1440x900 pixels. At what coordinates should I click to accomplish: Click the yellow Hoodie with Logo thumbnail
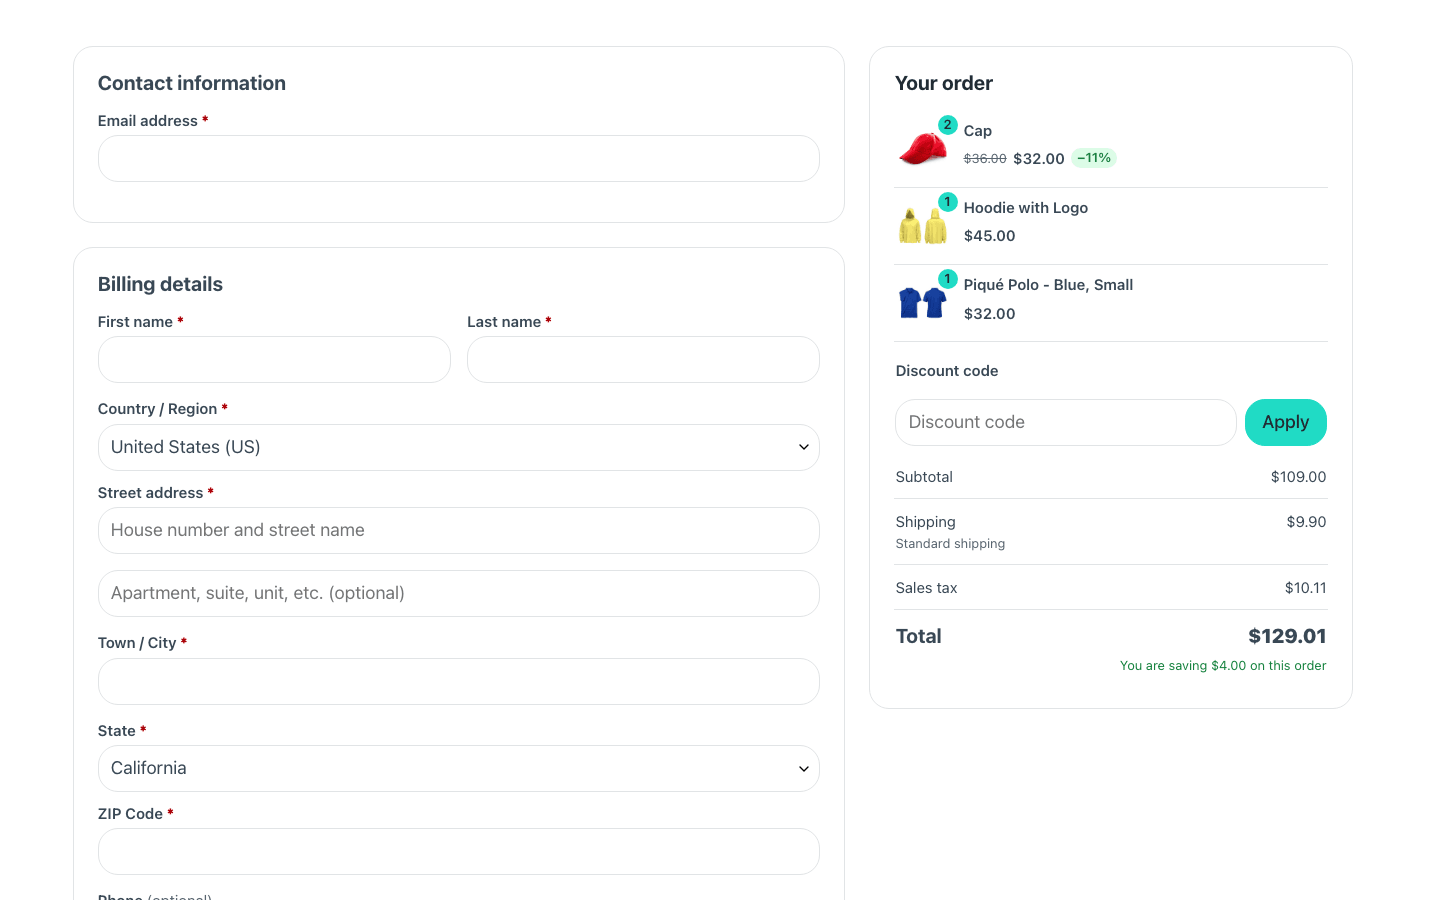pos(922,226)
